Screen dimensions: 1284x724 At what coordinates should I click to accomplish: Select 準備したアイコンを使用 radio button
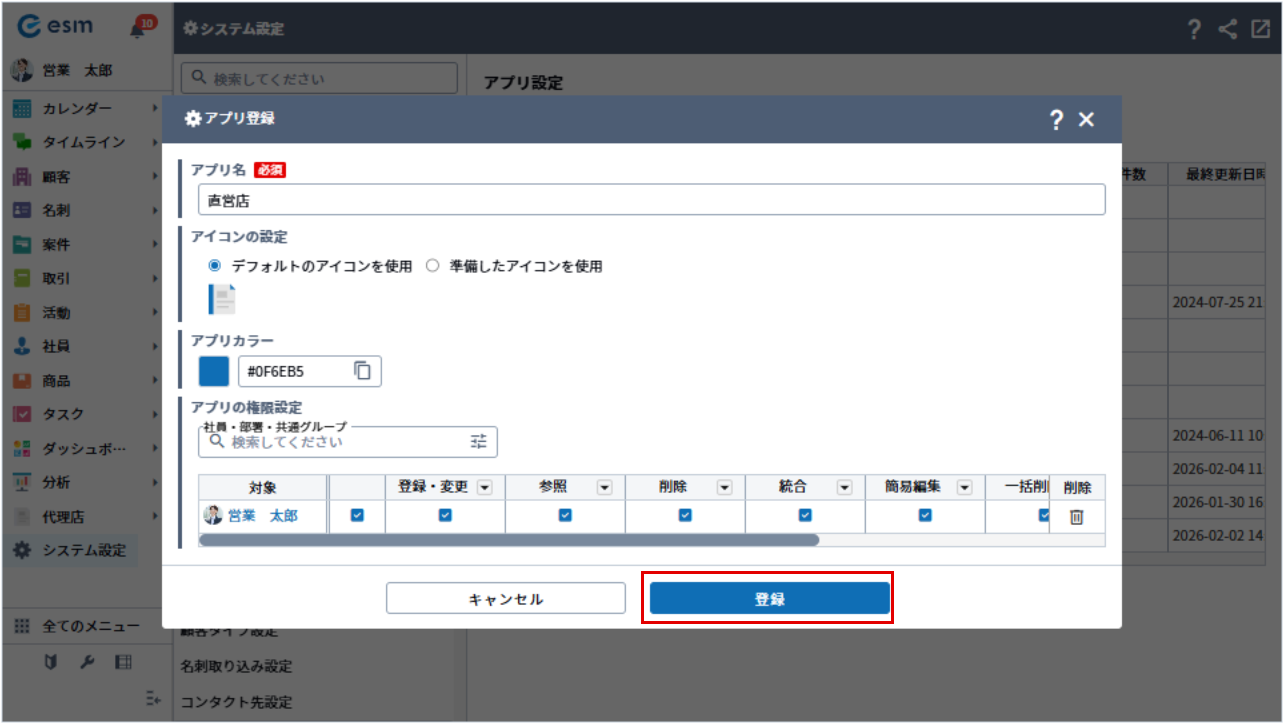pyautogui.click(x=433, y=266)
